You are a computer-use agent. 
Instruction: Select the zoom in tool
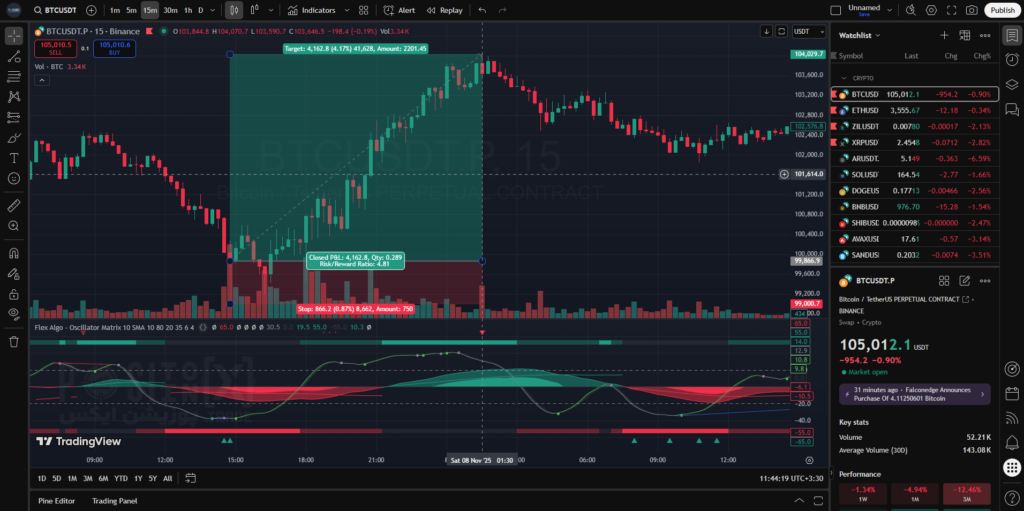[x=14, y=225]
